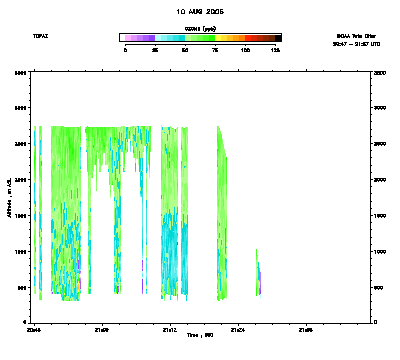Click the right-axis 2500 tick label
The image size is (400, 360).
(380, 144)
